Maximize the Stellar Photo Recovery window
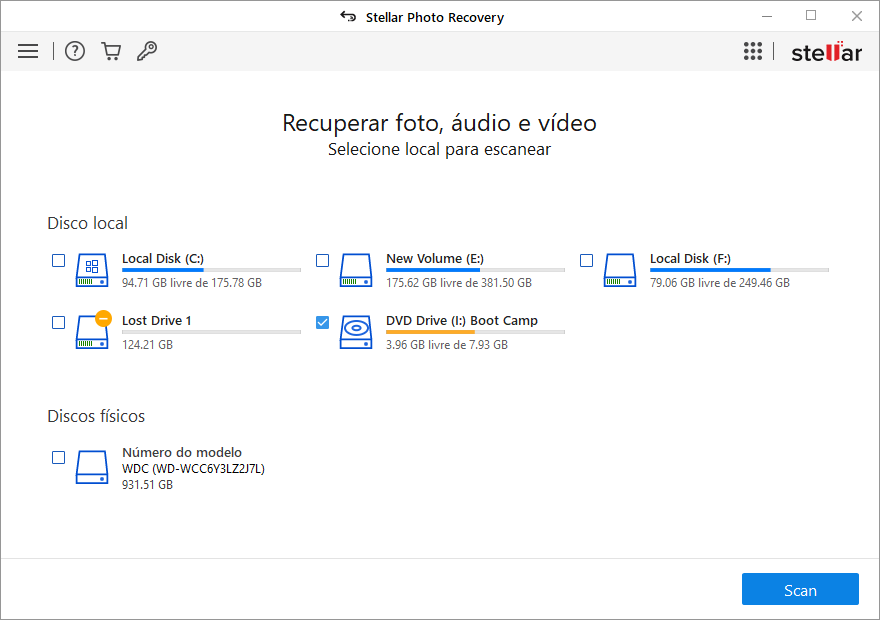Image resolution: width=880 pixels, height=620 pixels. click(811, 16)
